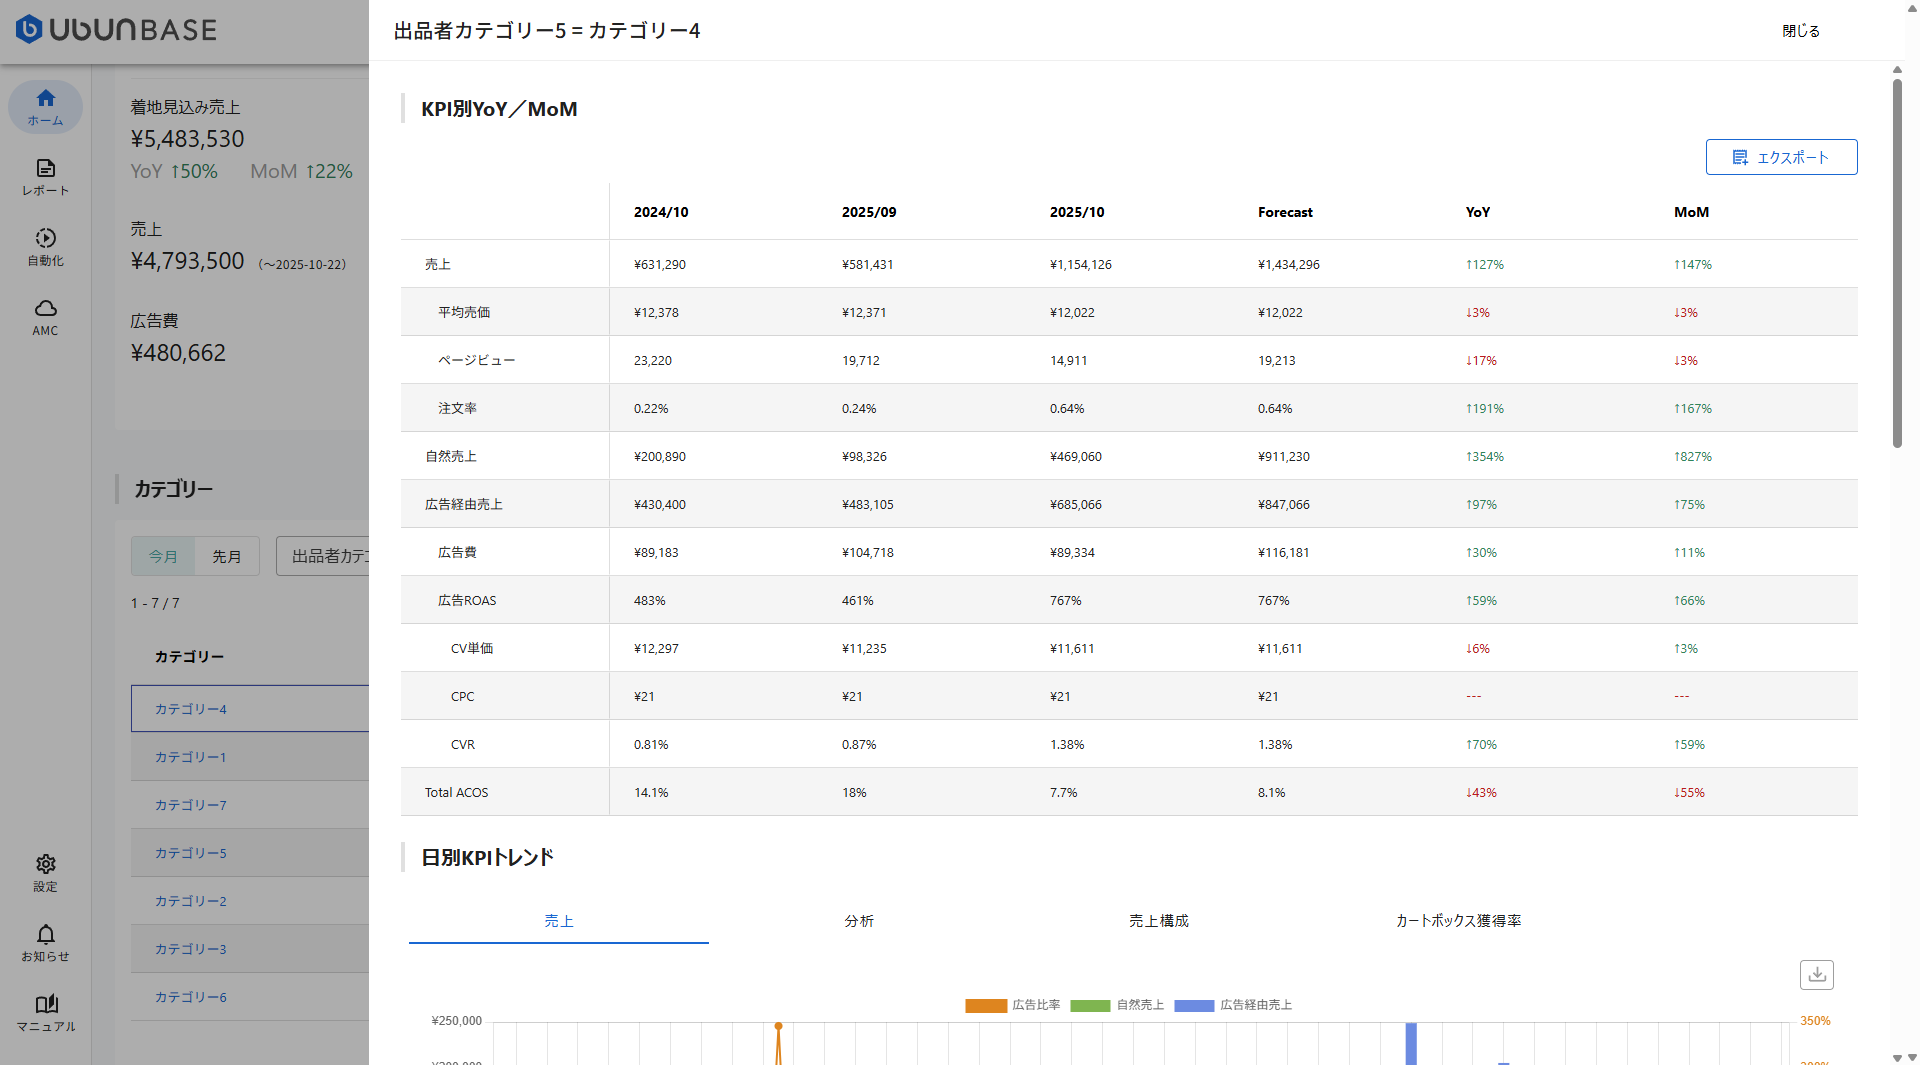1920x1065 pixels.
Task: Open the 出品者カテゴリー dropdown
Action: click(x=325, y=556)
